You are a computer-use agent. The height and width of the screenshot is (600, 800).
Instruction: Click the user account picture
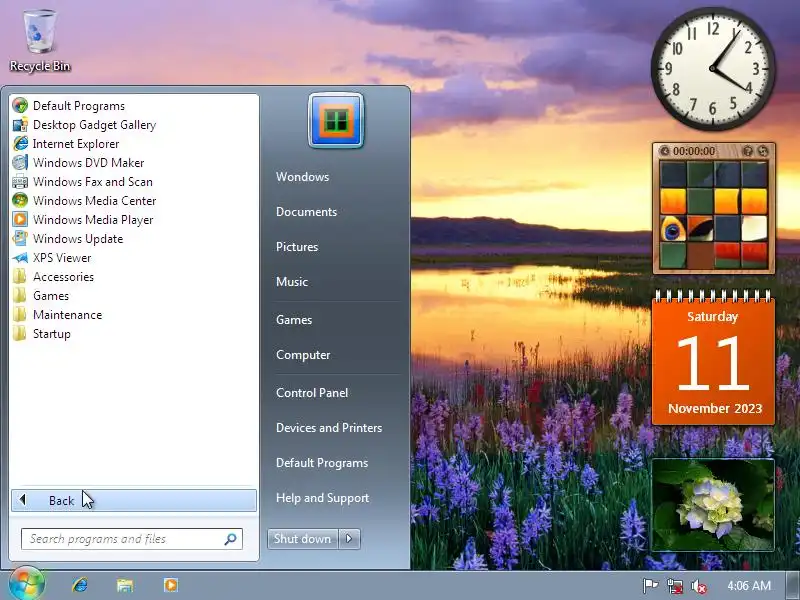coord(336,120)
